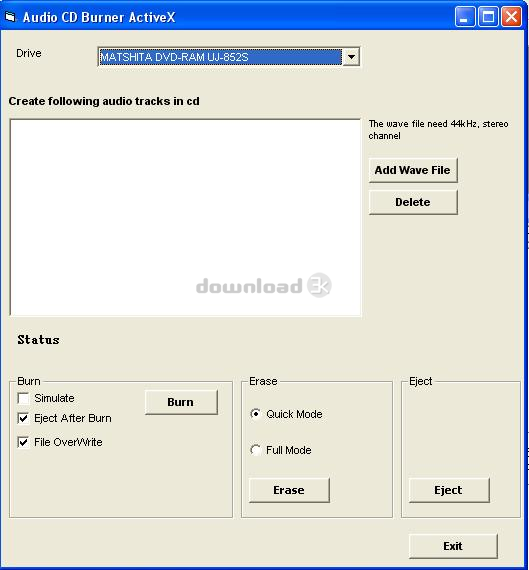Choose Full Mode erase option
This screenshot has height=570, width=529.
(256, 450)
